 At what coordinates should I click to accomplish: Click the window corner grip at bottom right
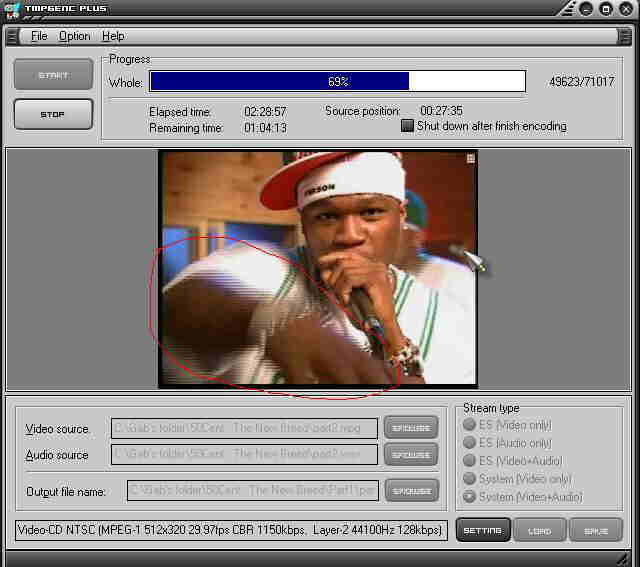pos(623,558)
